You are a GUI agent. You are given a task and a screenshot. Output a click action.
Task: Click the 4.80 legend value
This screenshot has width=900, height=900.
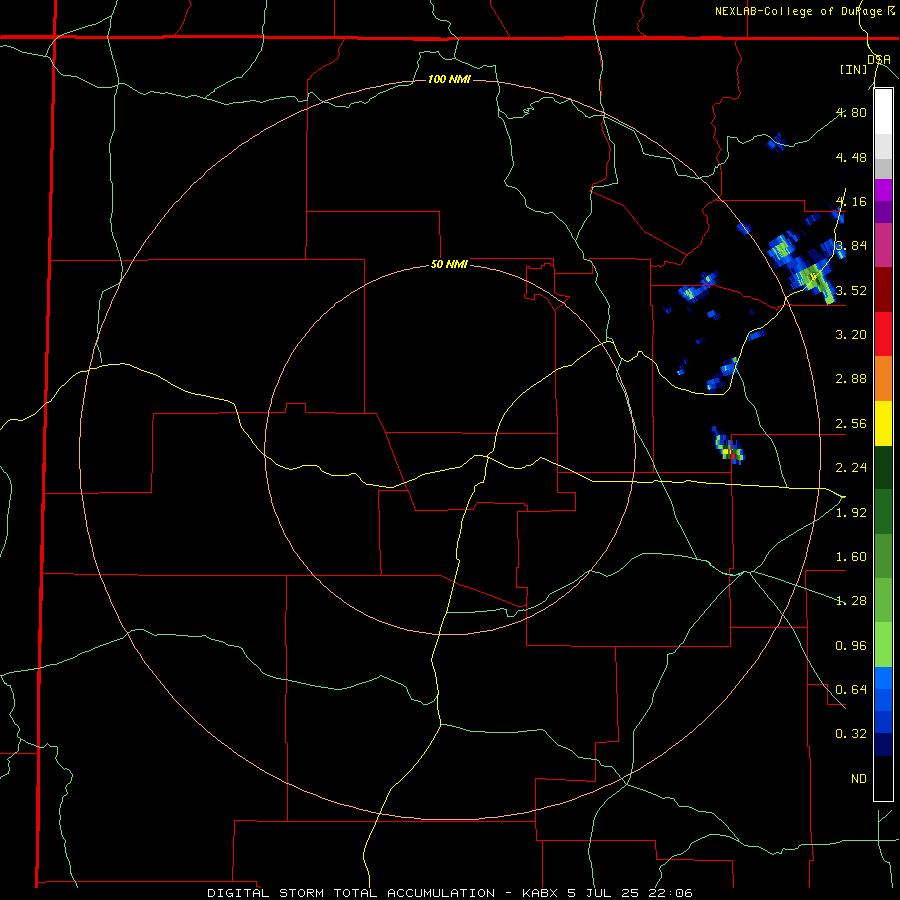click(851, 112)
